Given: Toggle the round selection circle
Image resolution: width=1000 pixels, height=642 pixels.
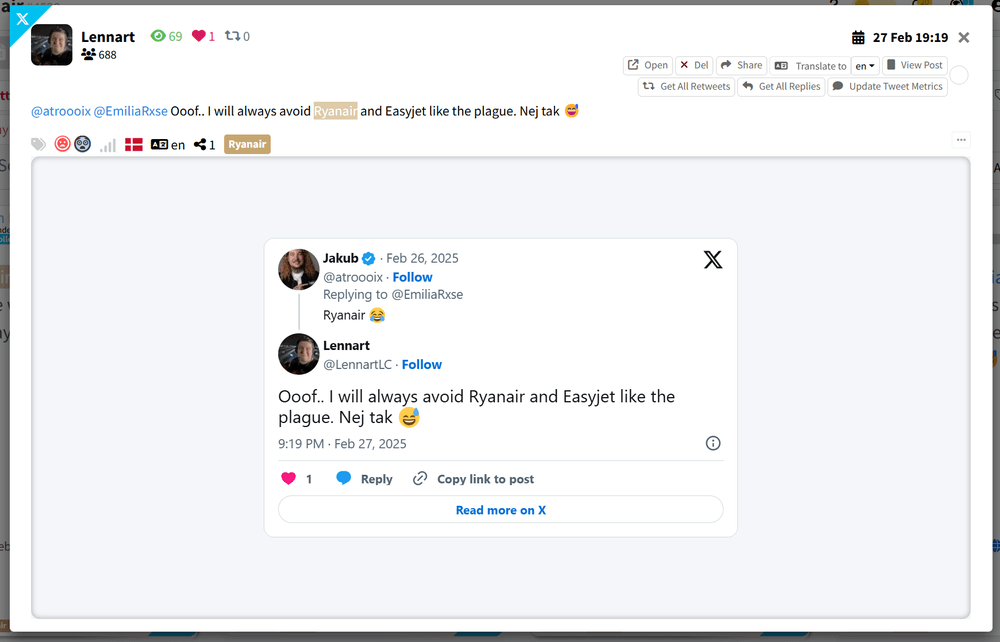Looking at the screenshot, I should pyautogui.click(x=959, y=75).
